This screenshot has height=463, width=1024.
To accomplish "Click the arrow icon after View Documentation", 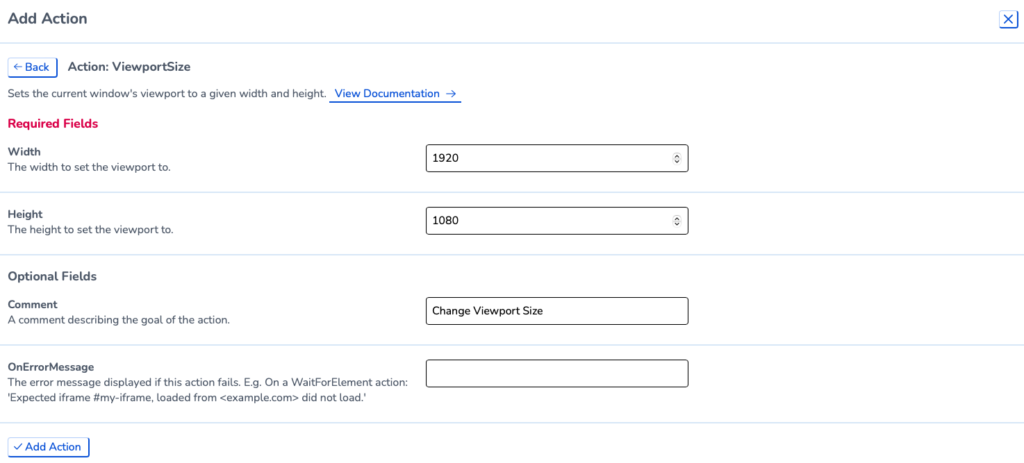I will coord(450,93).
